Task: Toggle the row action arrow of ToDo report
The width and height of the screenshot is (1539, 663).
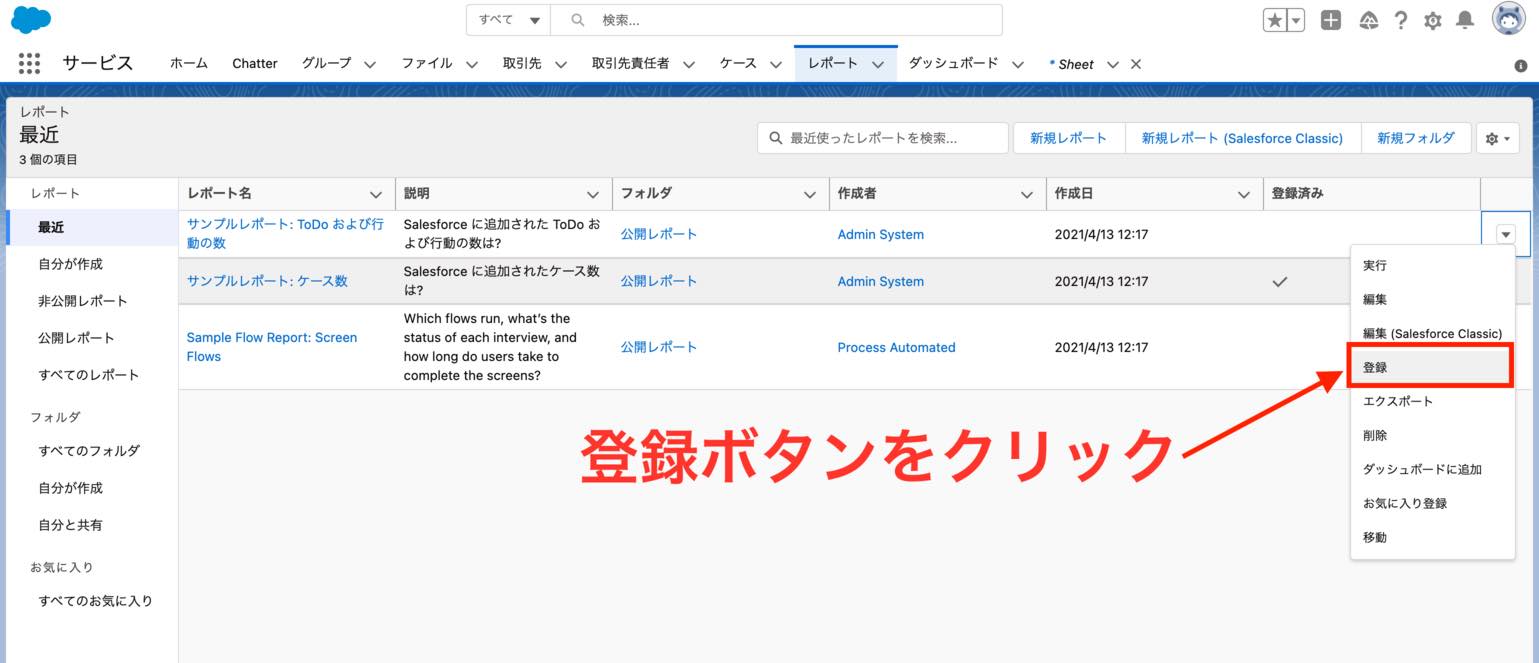Action: coord(1506,234)
